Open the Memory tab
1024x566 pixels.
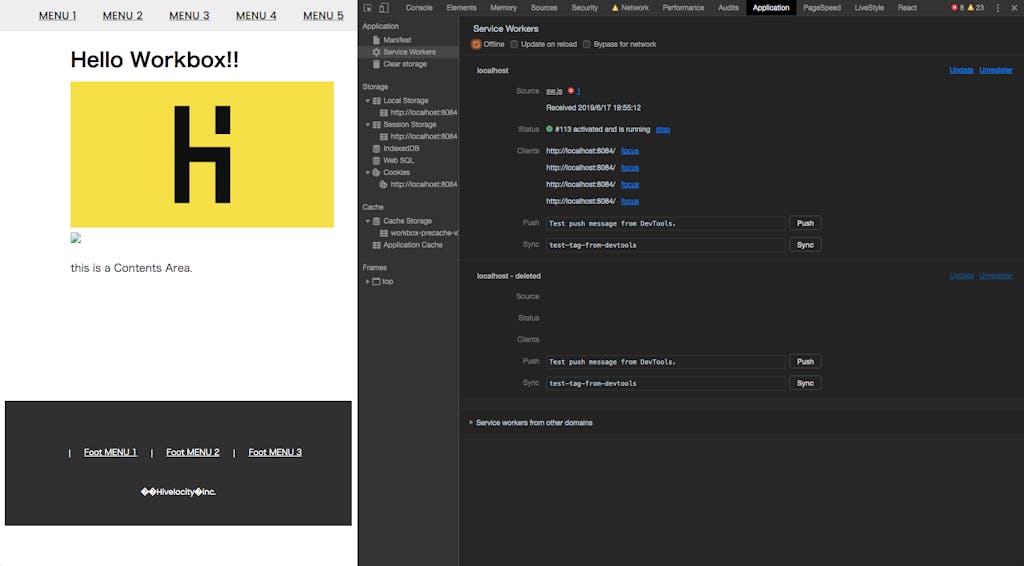[x=504, y=8]
